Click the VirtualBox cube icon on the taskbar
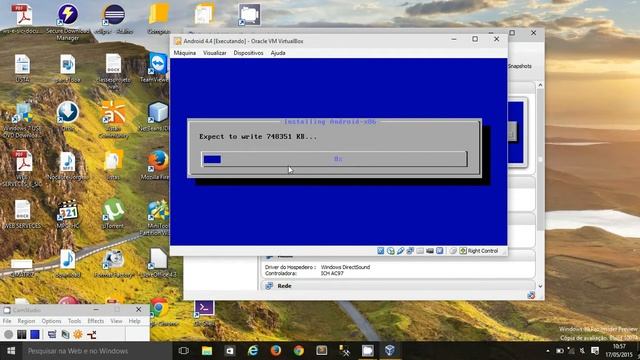640x360 pixels. [x=390, y=351]
